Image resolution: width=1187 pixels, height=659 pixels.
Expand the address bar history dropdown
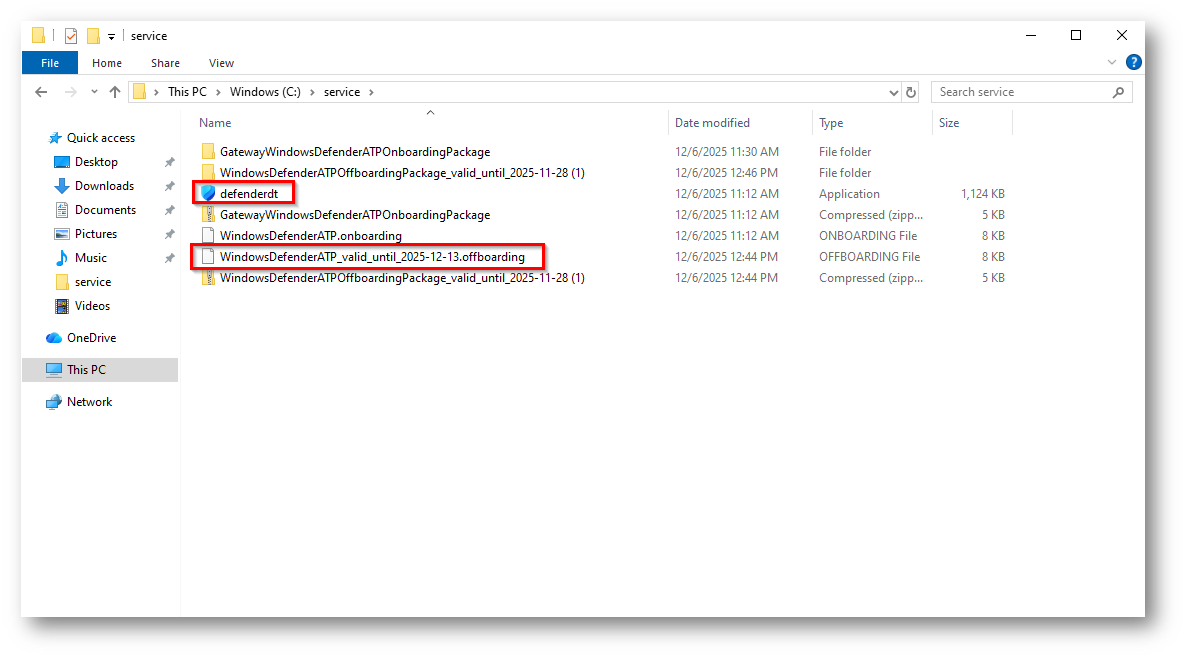tap(893, 92)
